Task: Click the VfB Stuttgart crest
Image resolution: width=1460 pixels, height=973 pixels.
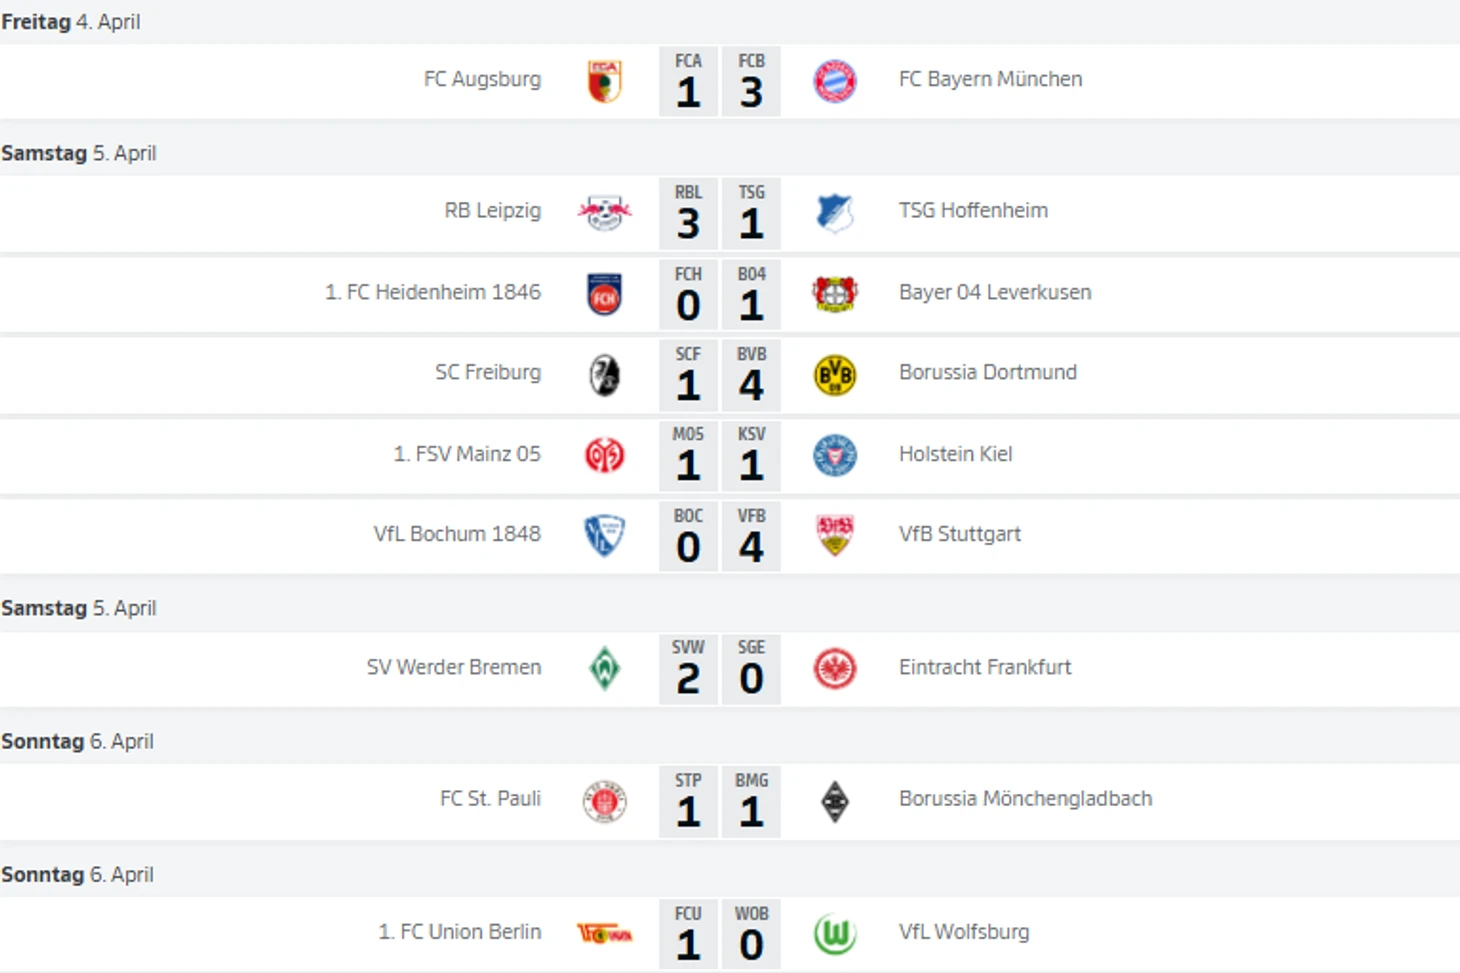Action: click(834, 536)
